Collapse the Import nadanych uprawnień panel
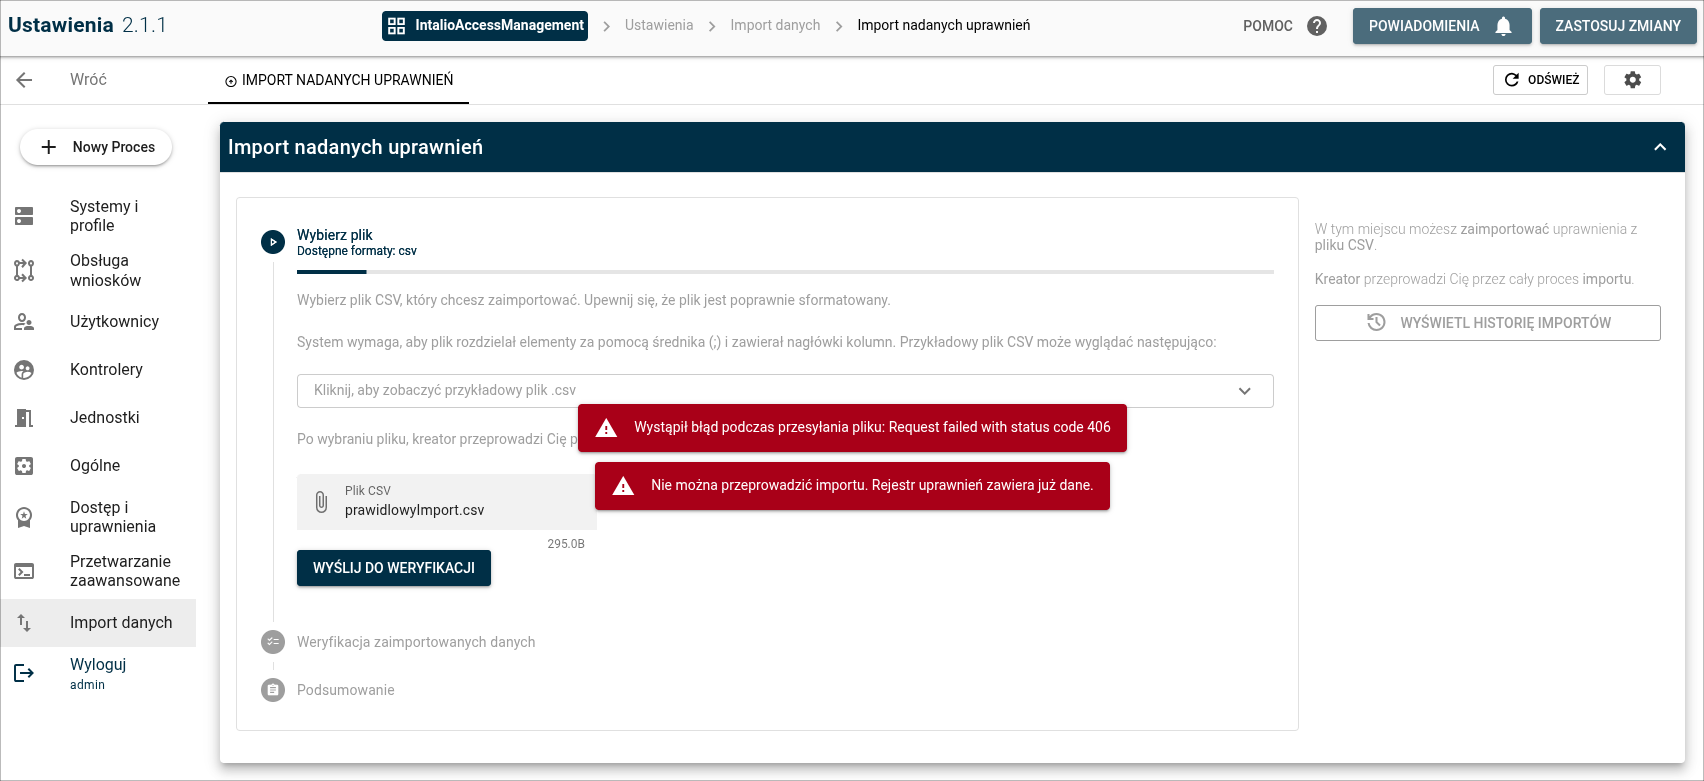Viewport: 1704px width, 781px height. click(1660, 147)
